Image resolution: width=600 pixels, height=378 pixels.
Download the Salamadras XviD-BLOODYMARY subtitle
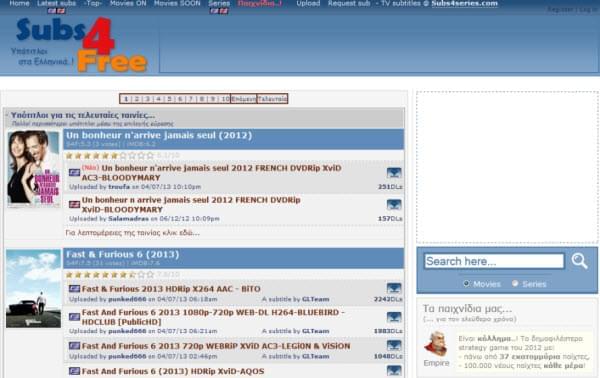(x=394, y=205)
